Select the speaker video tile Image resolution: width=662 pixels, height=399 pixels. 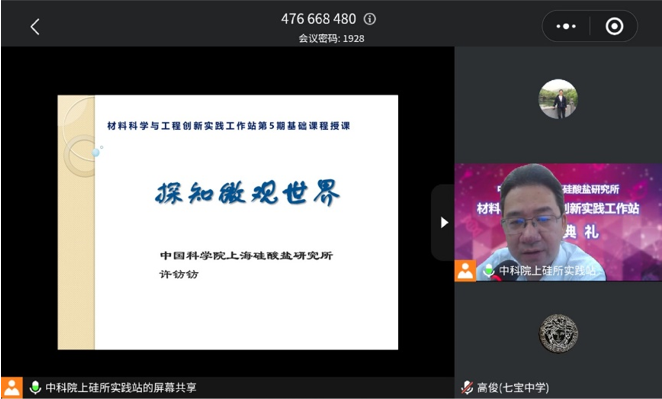[558, 222]
